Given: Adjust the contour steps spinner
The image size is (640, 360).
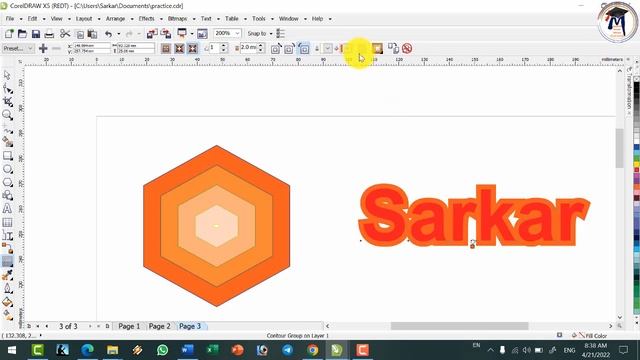Looking at the screenshot, I should coord(224,48).
